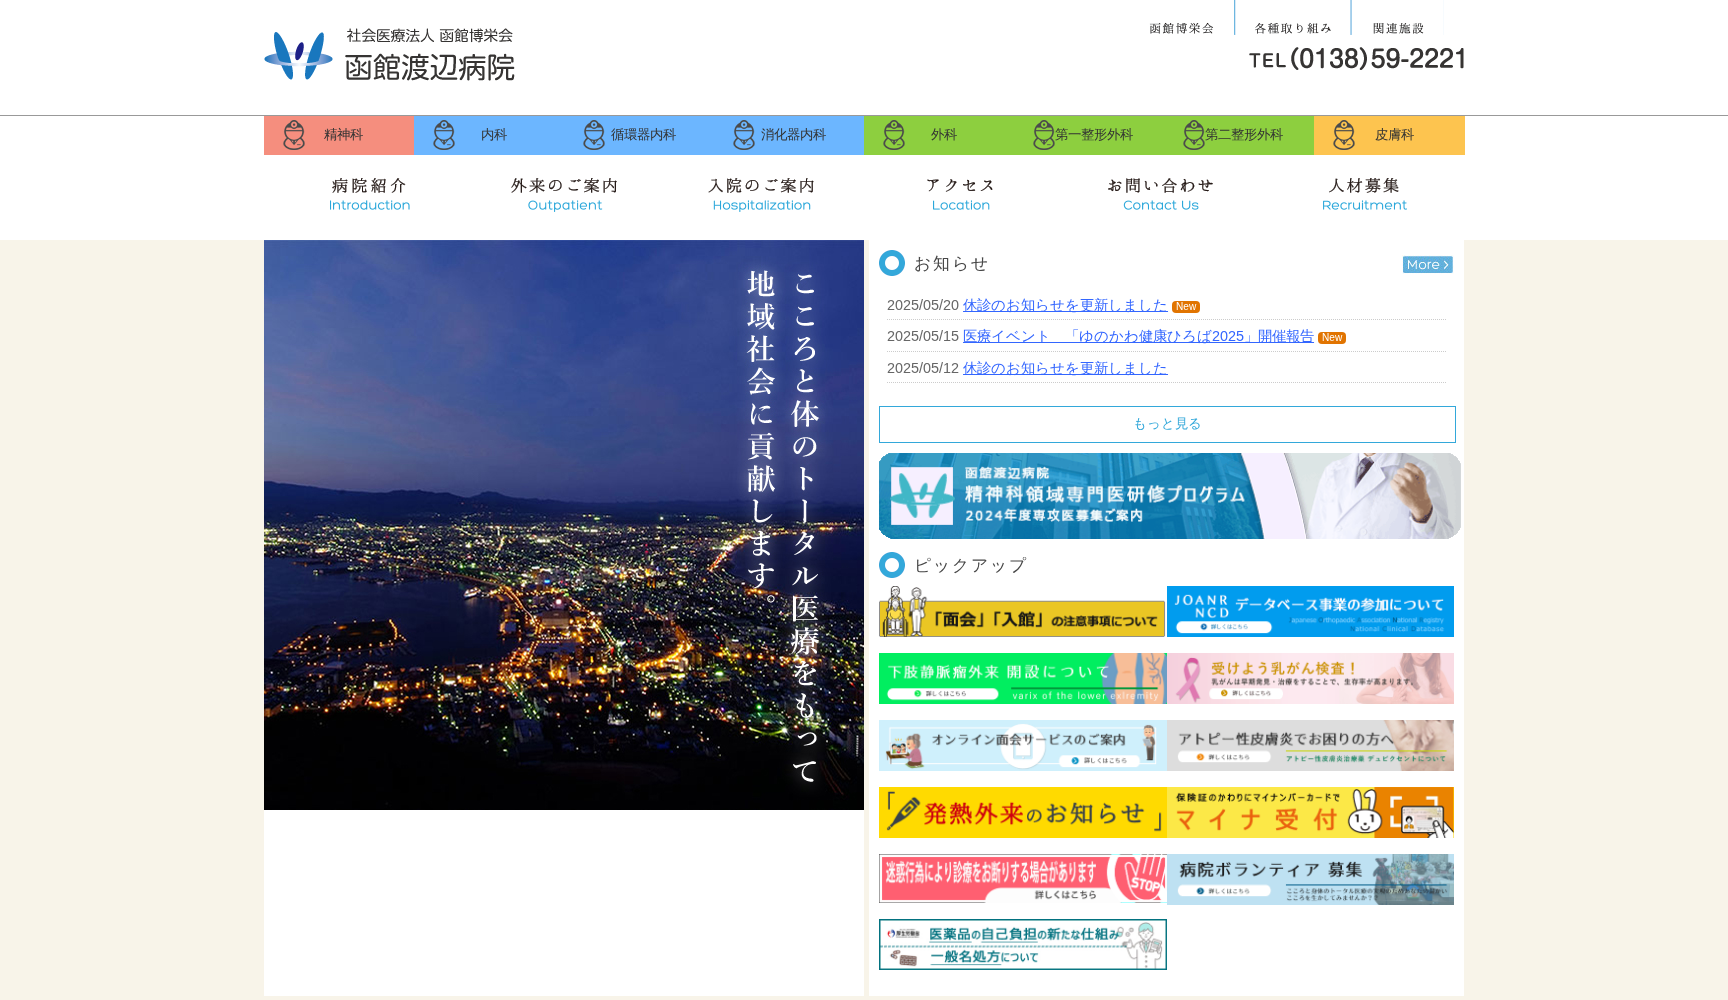Expand the 関連施設 top menu

[x=1398, y=28]
